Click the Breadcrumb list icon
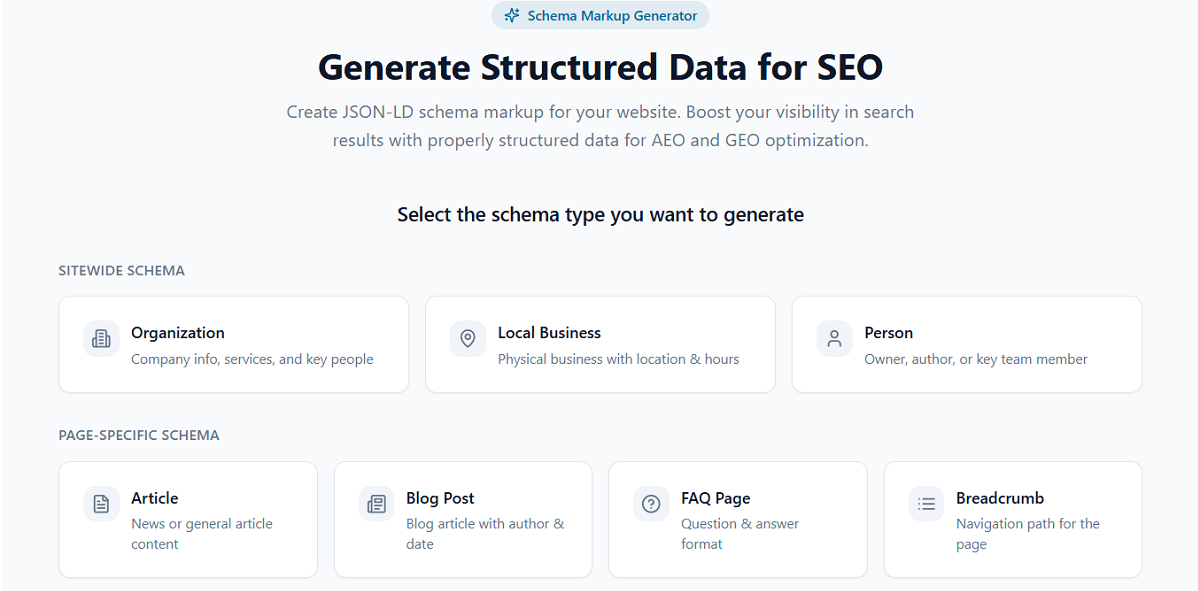1198x591 pixels. point(926,504)
